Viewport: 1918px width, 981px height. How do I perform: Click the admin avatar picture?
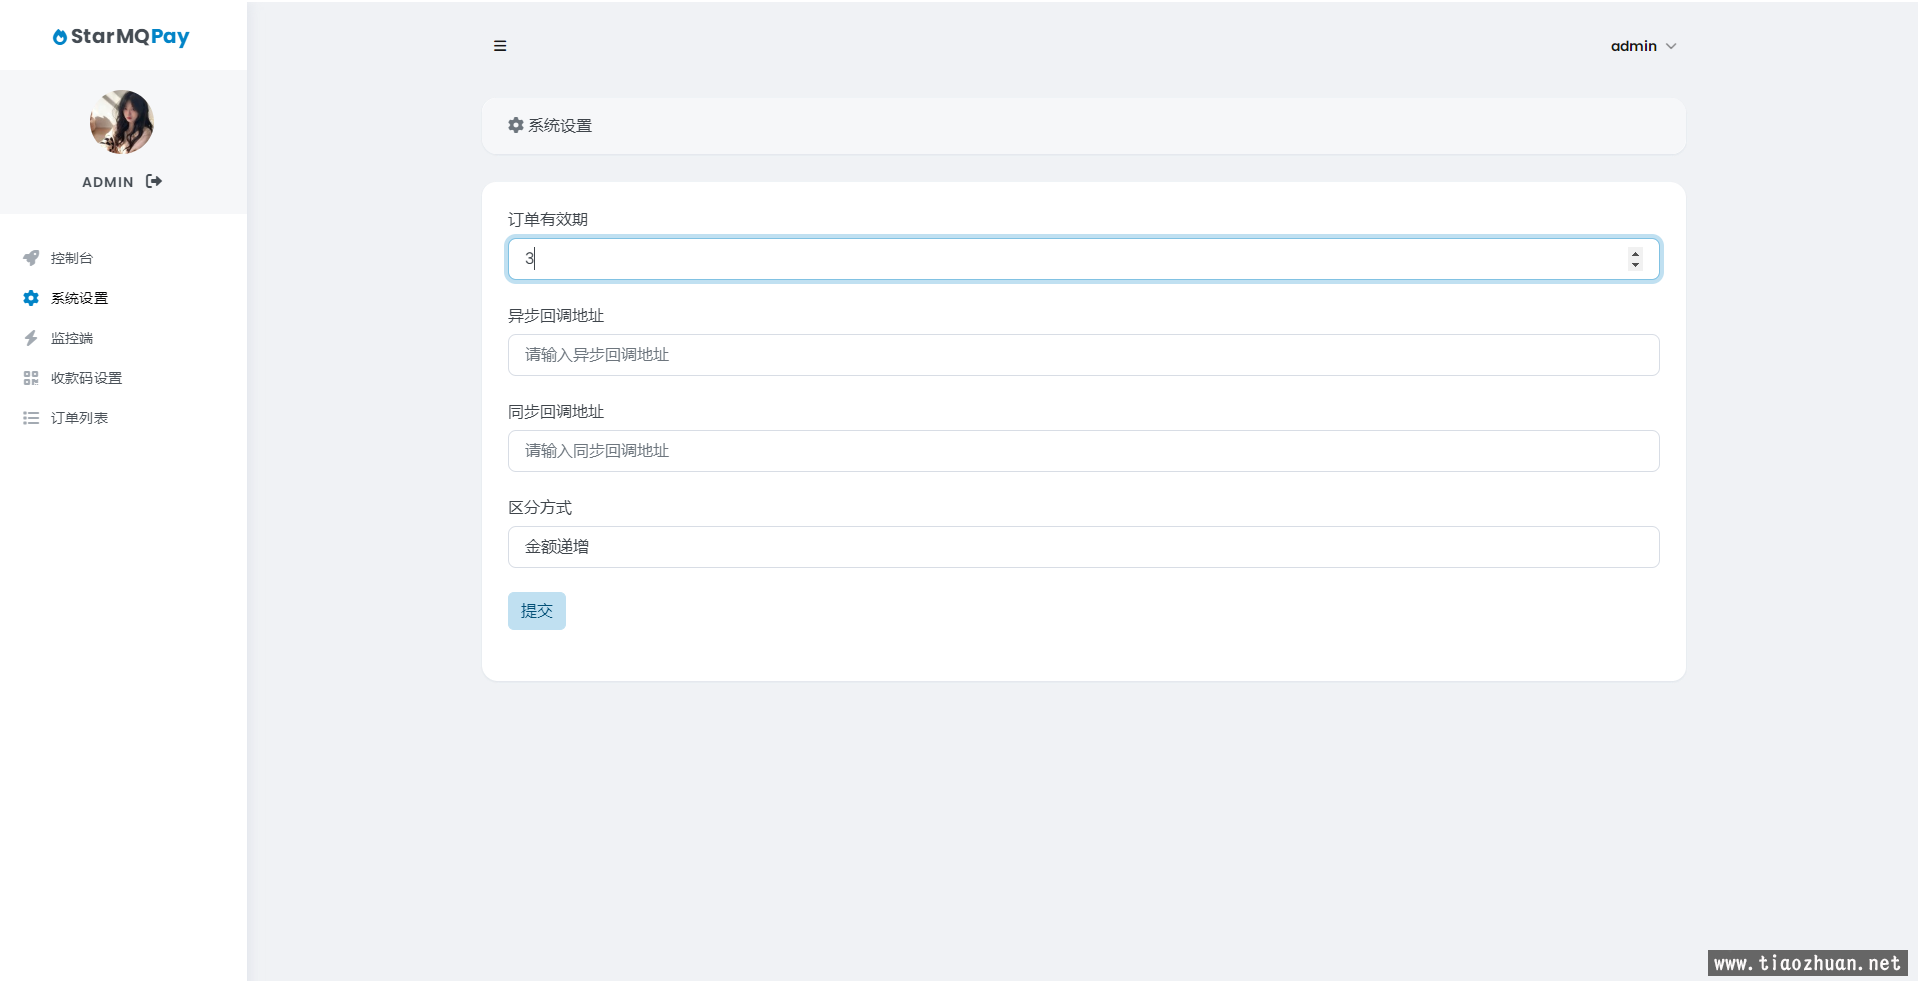pos(122,122)
